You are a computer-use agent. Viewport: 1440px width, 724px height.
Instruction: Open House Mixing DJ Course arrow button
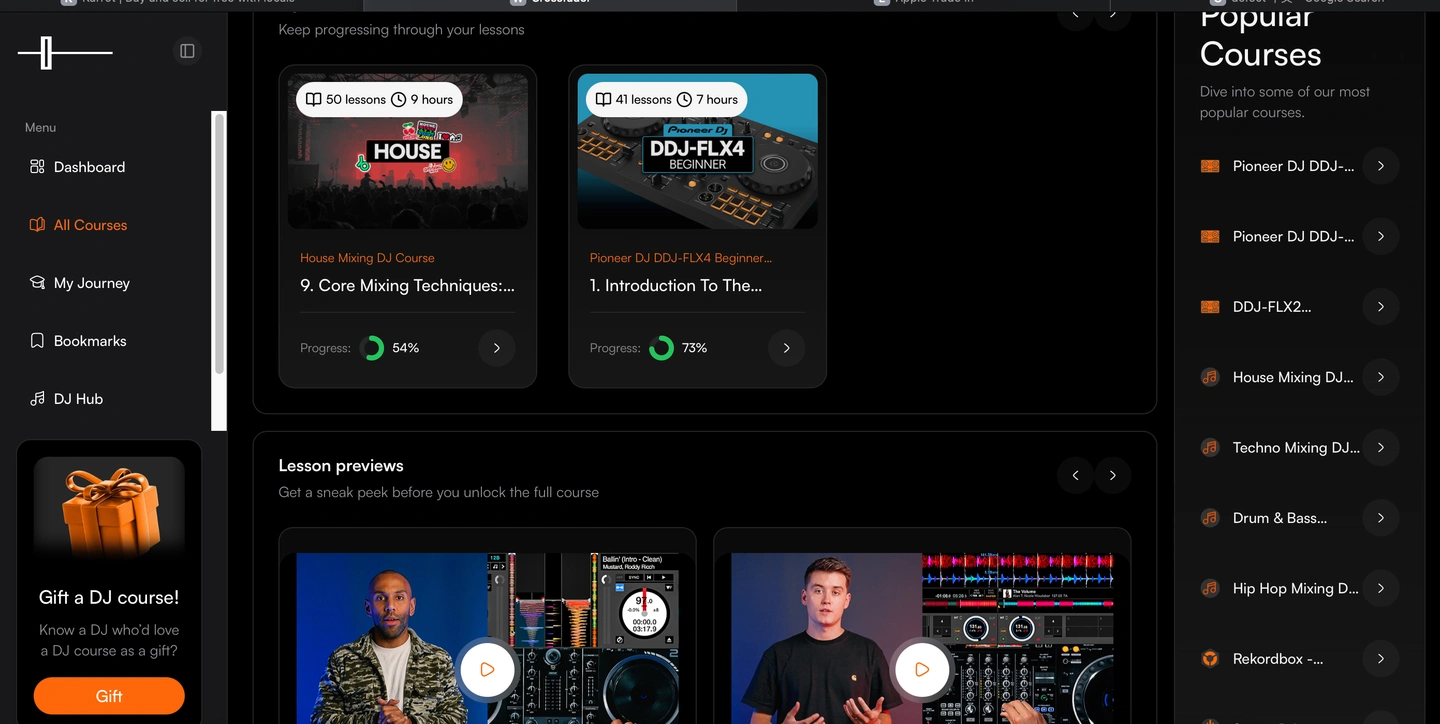(x=496, y=348)
